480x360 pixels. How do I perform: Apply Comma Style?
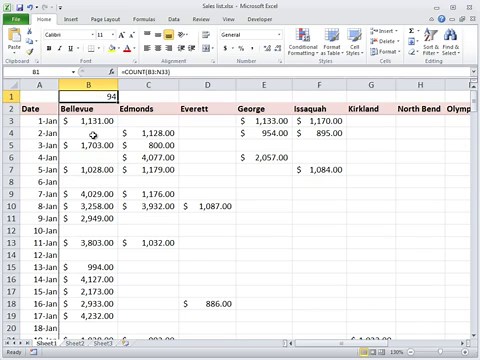[x=252, y=48]
